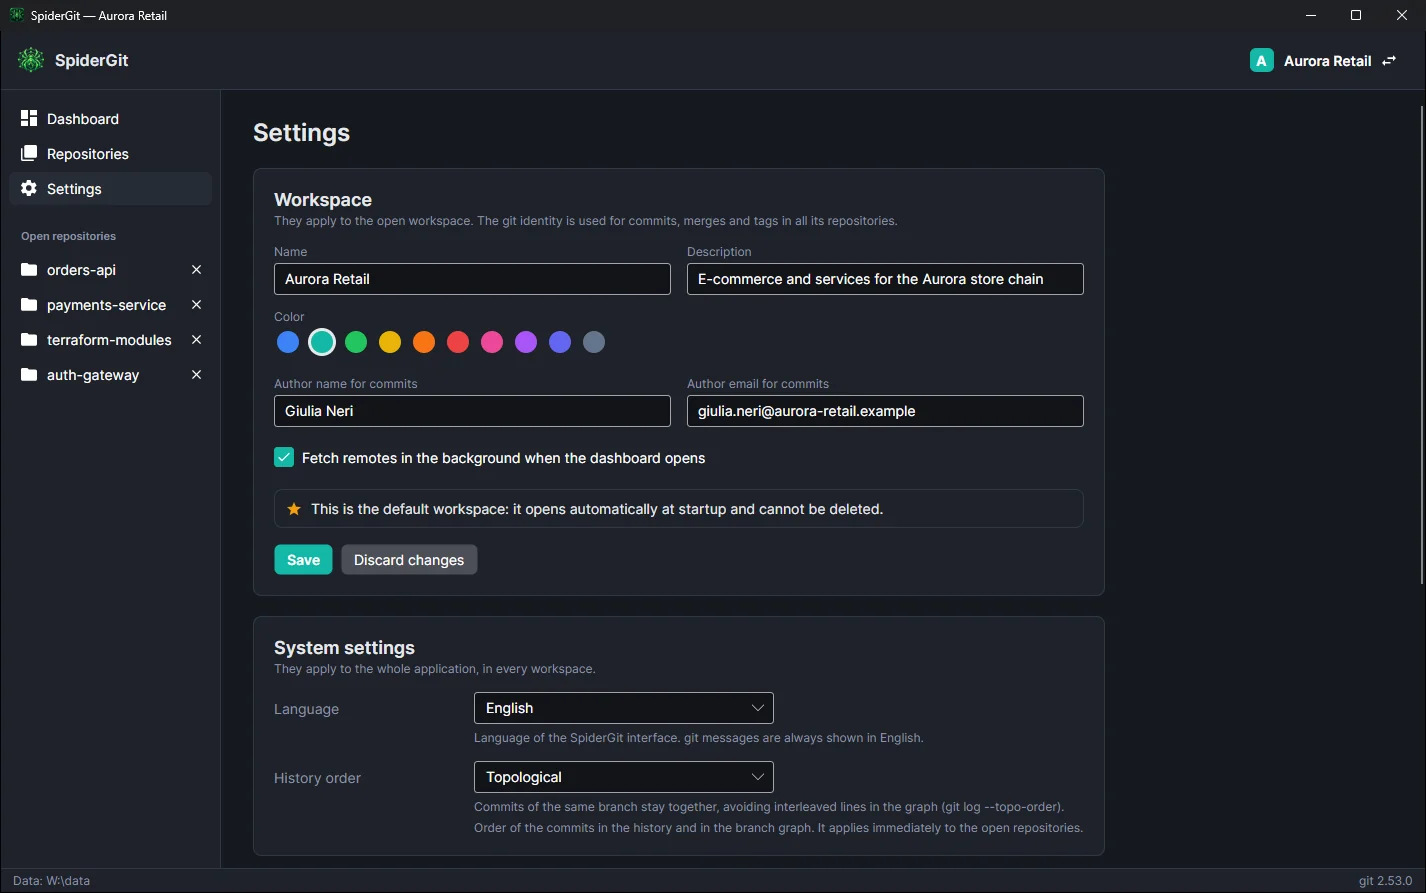The width and height of the screenshot is (1426, 893).
Task: Click the SpiderGit spider logo icon
Action: [x=31, y=60]
